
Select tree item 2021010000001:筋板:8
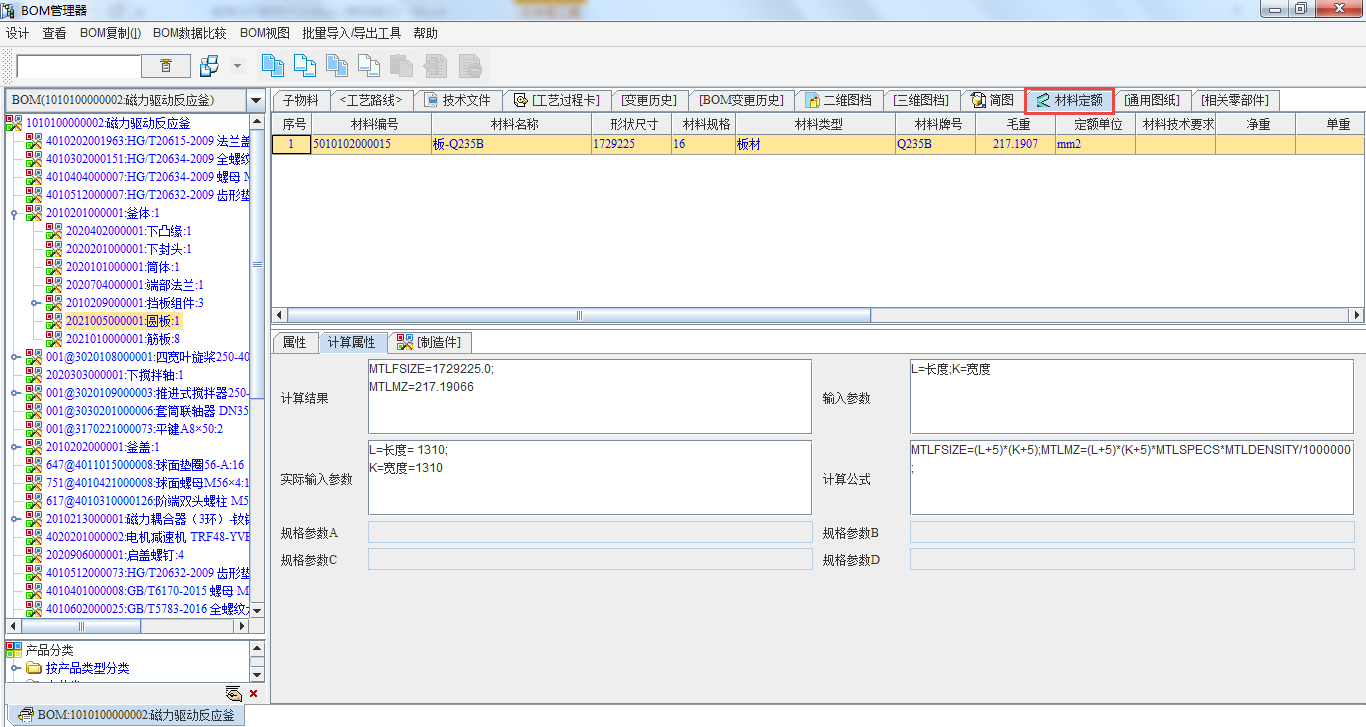[x=122, y=339]
